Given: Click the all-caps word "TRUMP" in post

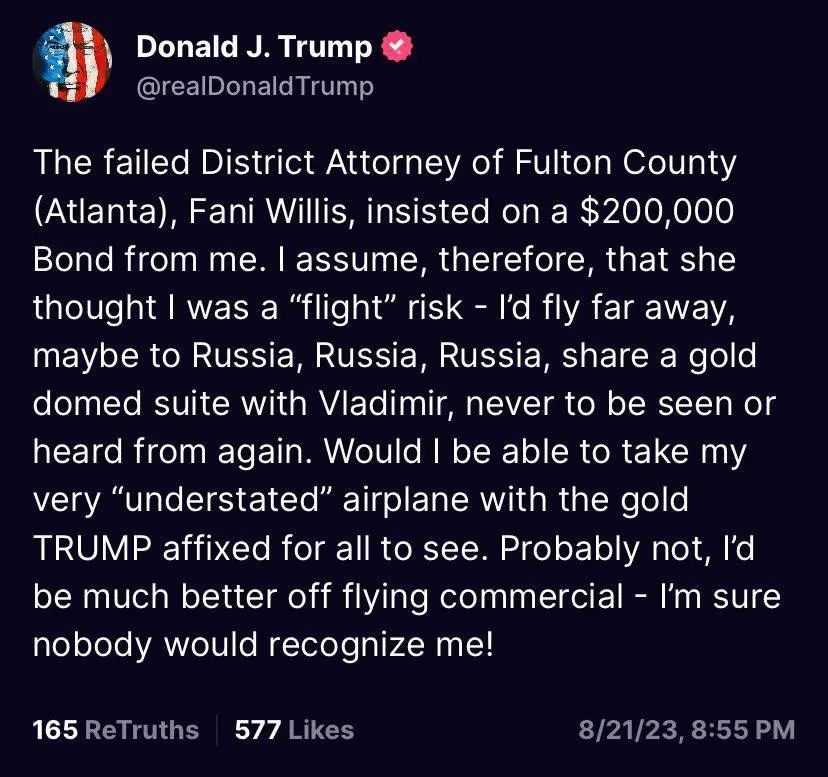Looking at the screenshot, I should click(92, 548).
